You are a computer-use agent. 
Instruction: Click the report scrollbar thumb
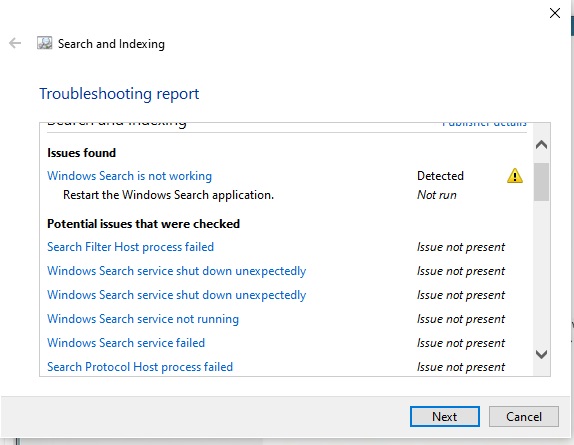click(x=541, y=182)
